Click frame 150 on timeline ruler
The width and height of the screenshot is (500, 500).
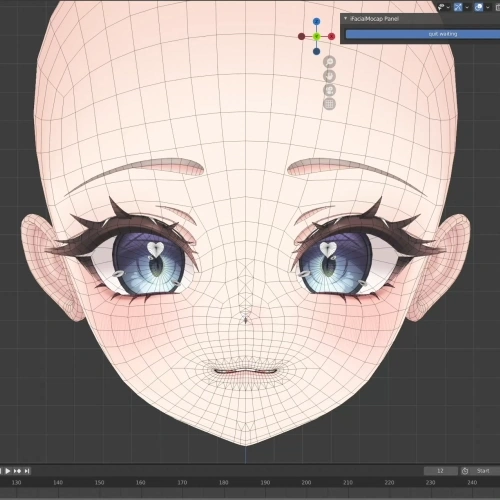(99, 482)
